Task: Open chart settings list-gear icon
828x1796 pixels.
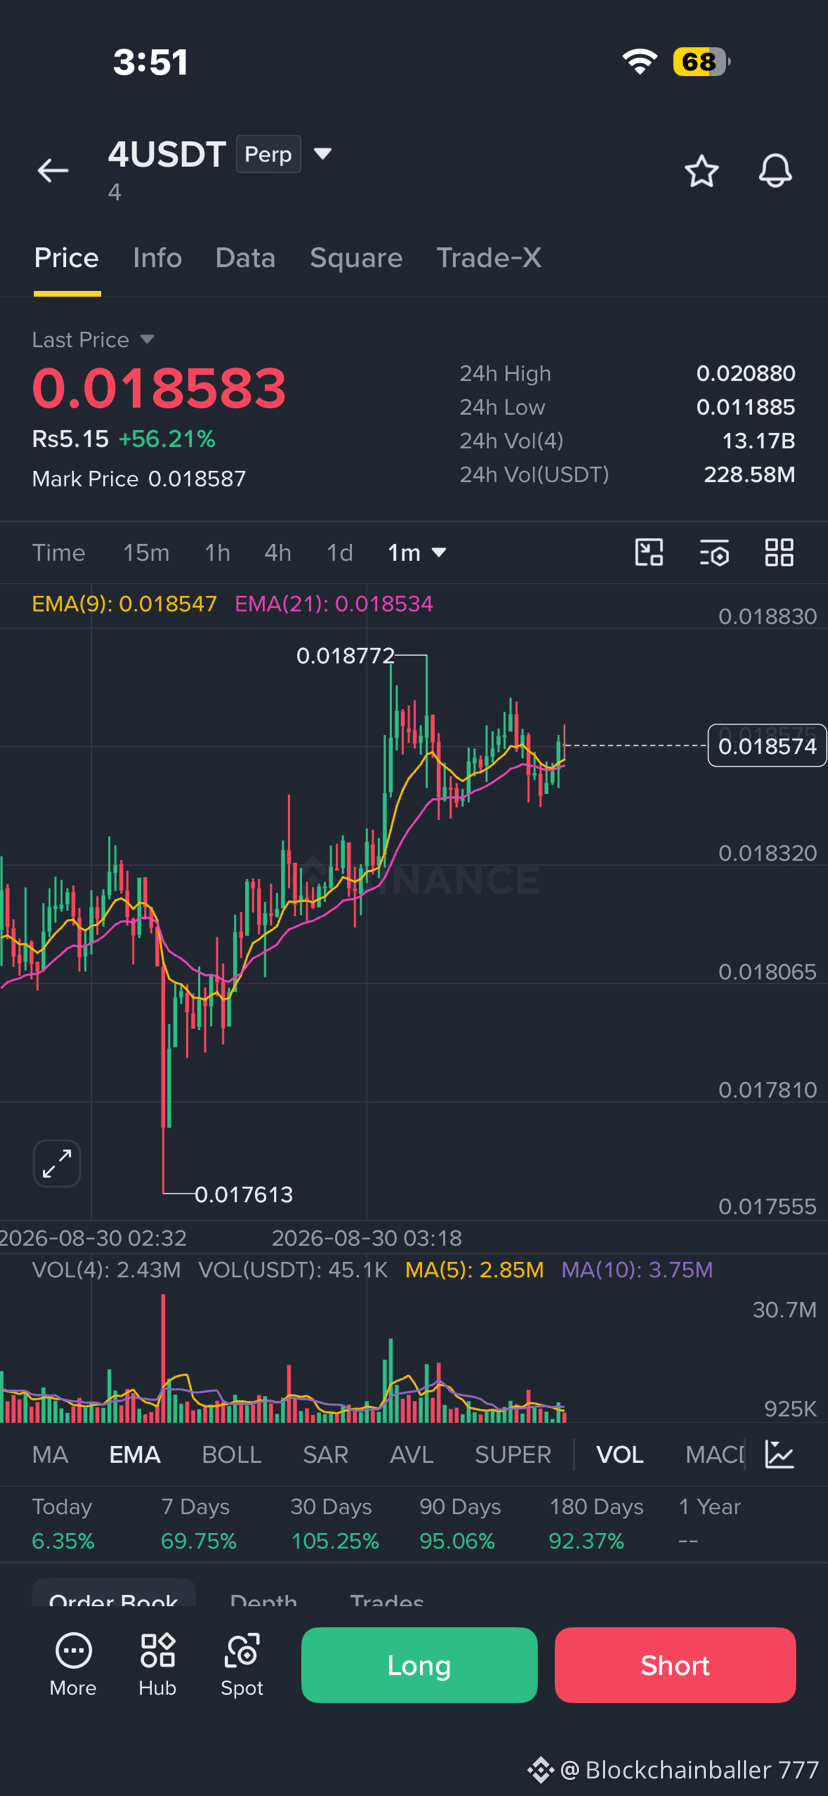Action: (x=714, y=552)
